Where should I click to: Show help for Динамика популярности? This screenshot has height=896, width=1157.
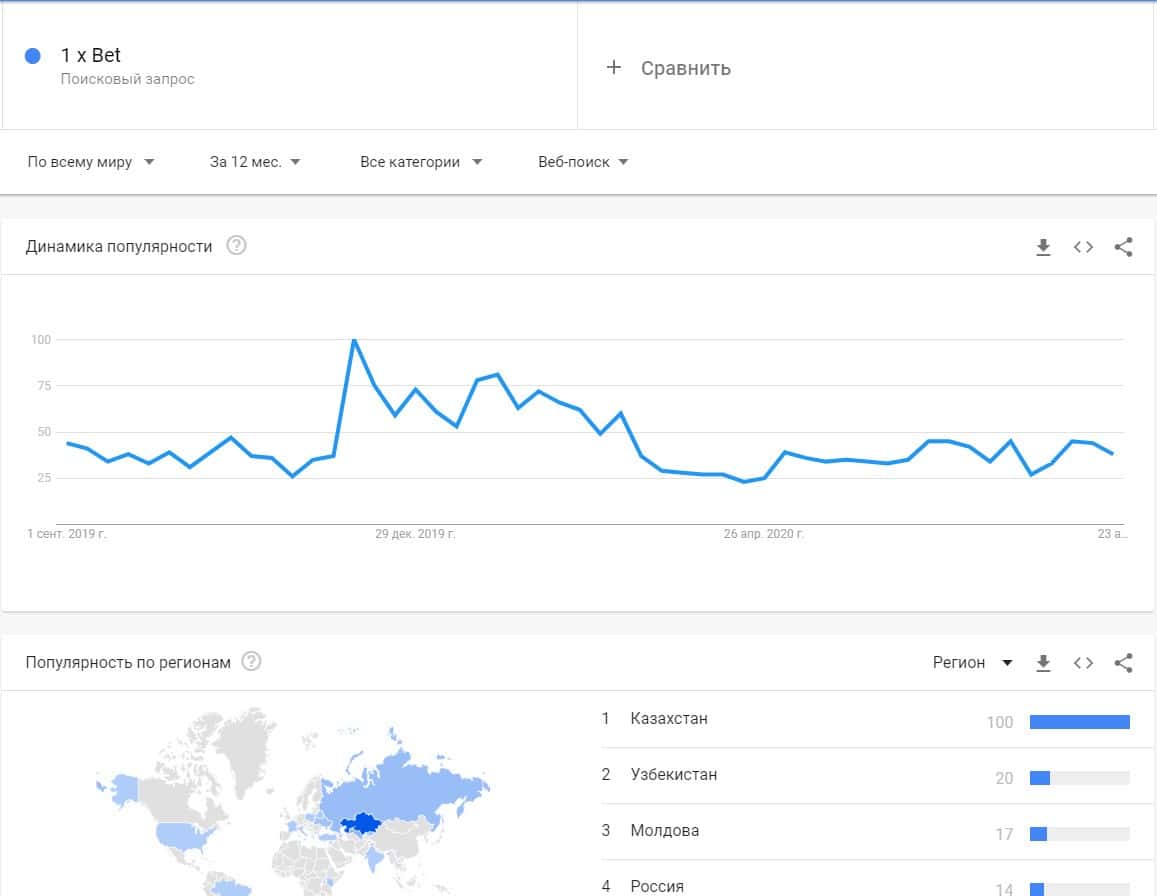tap(236, 246)
